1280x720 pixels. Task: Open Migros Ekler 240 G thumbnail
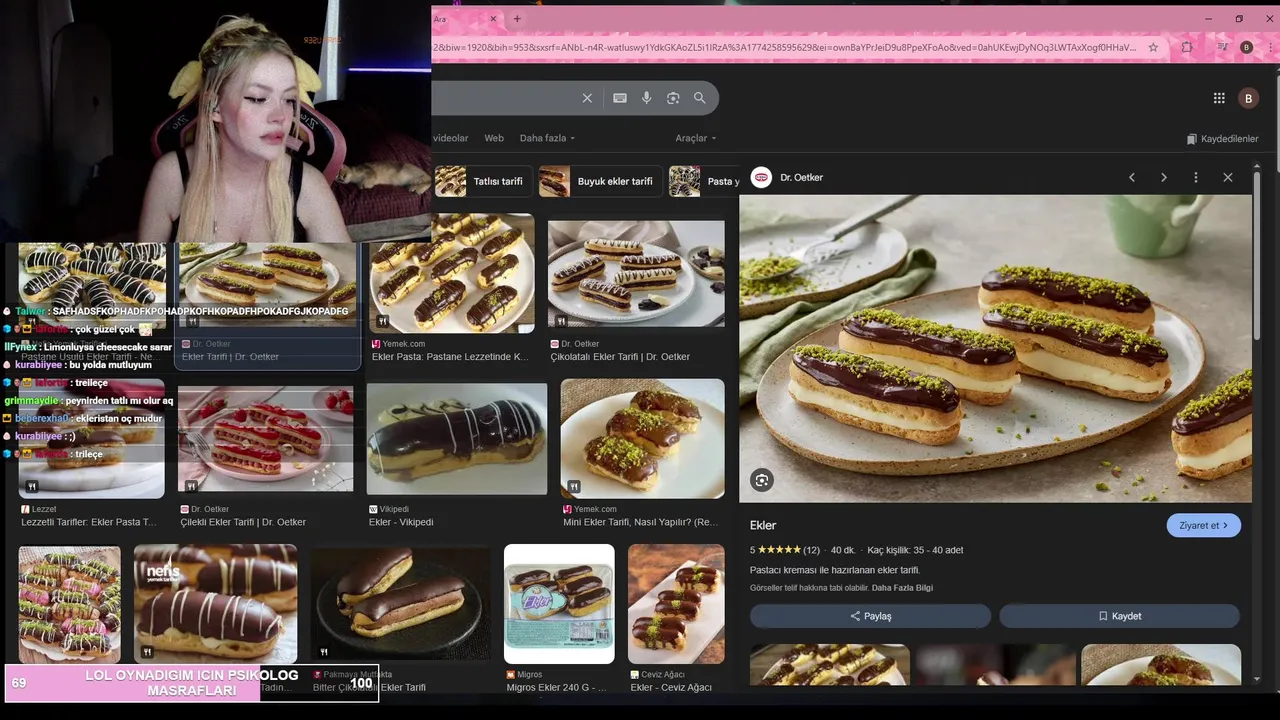[559, 604]
